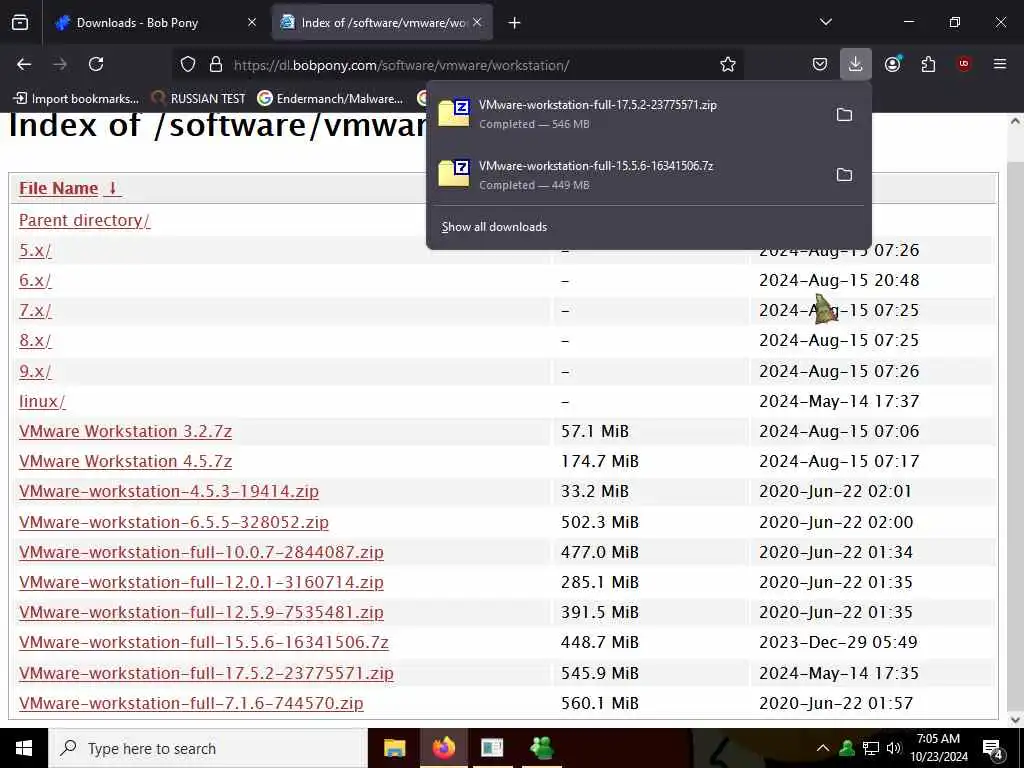
Task: Download VMware-workstation-6.5.5-328052.zip
Action: tap(174, 522)
